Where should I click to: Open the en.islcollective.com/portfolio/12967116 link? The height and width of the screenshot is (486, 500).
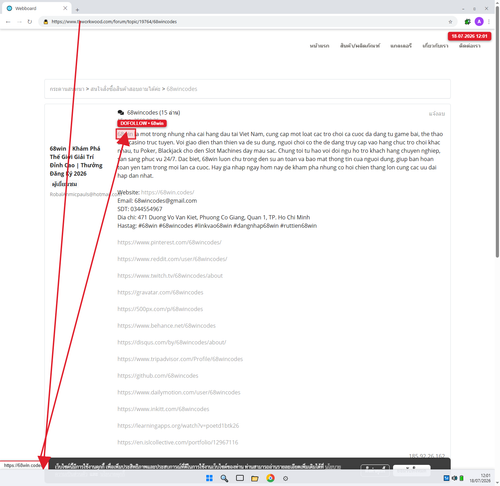click(178, 442)
